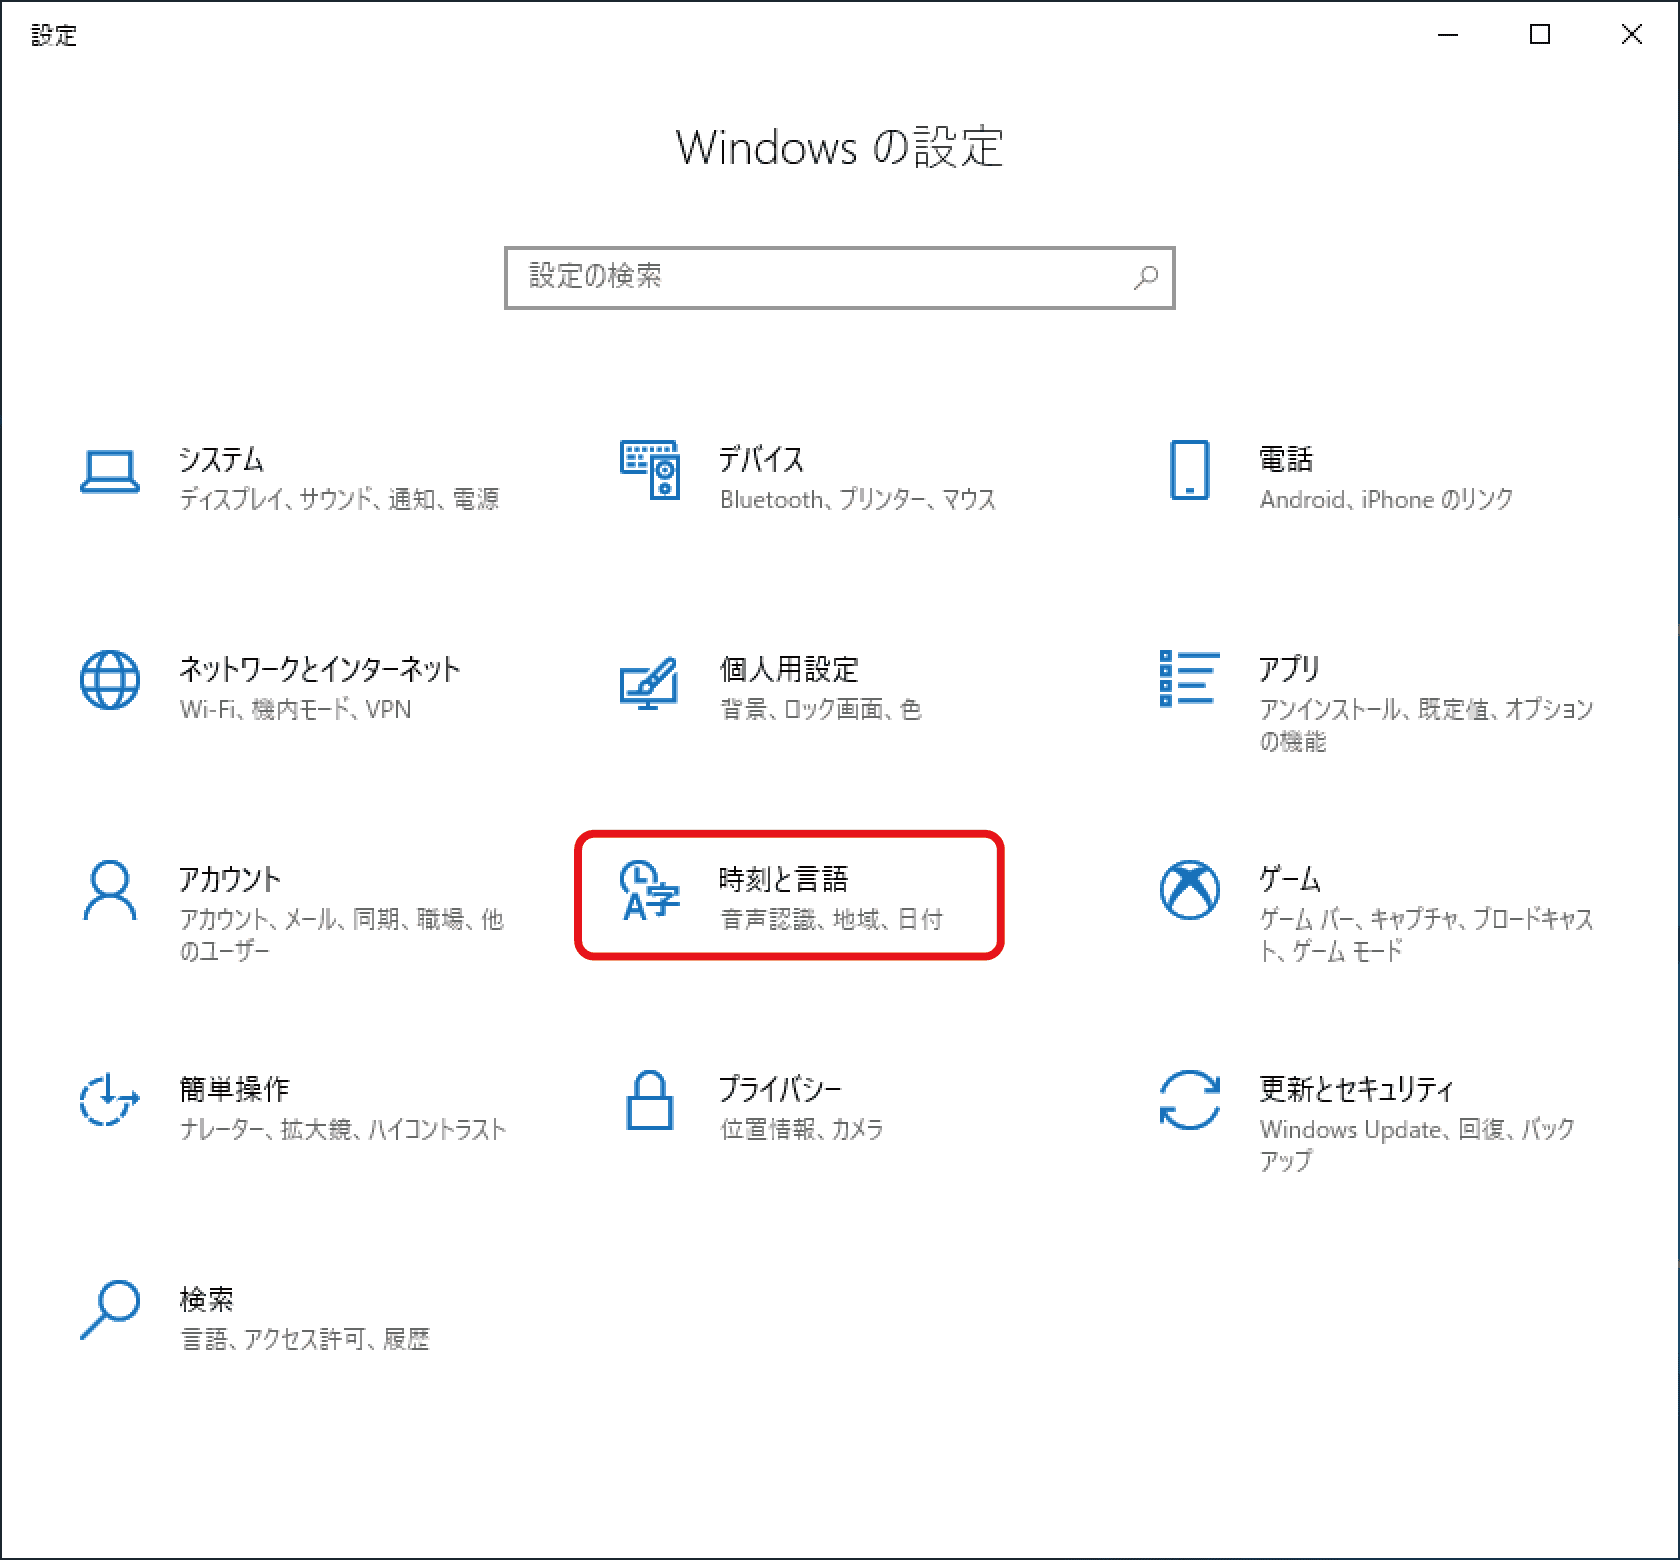Click the 位置情報、カメラ description

click(802, 1129)
